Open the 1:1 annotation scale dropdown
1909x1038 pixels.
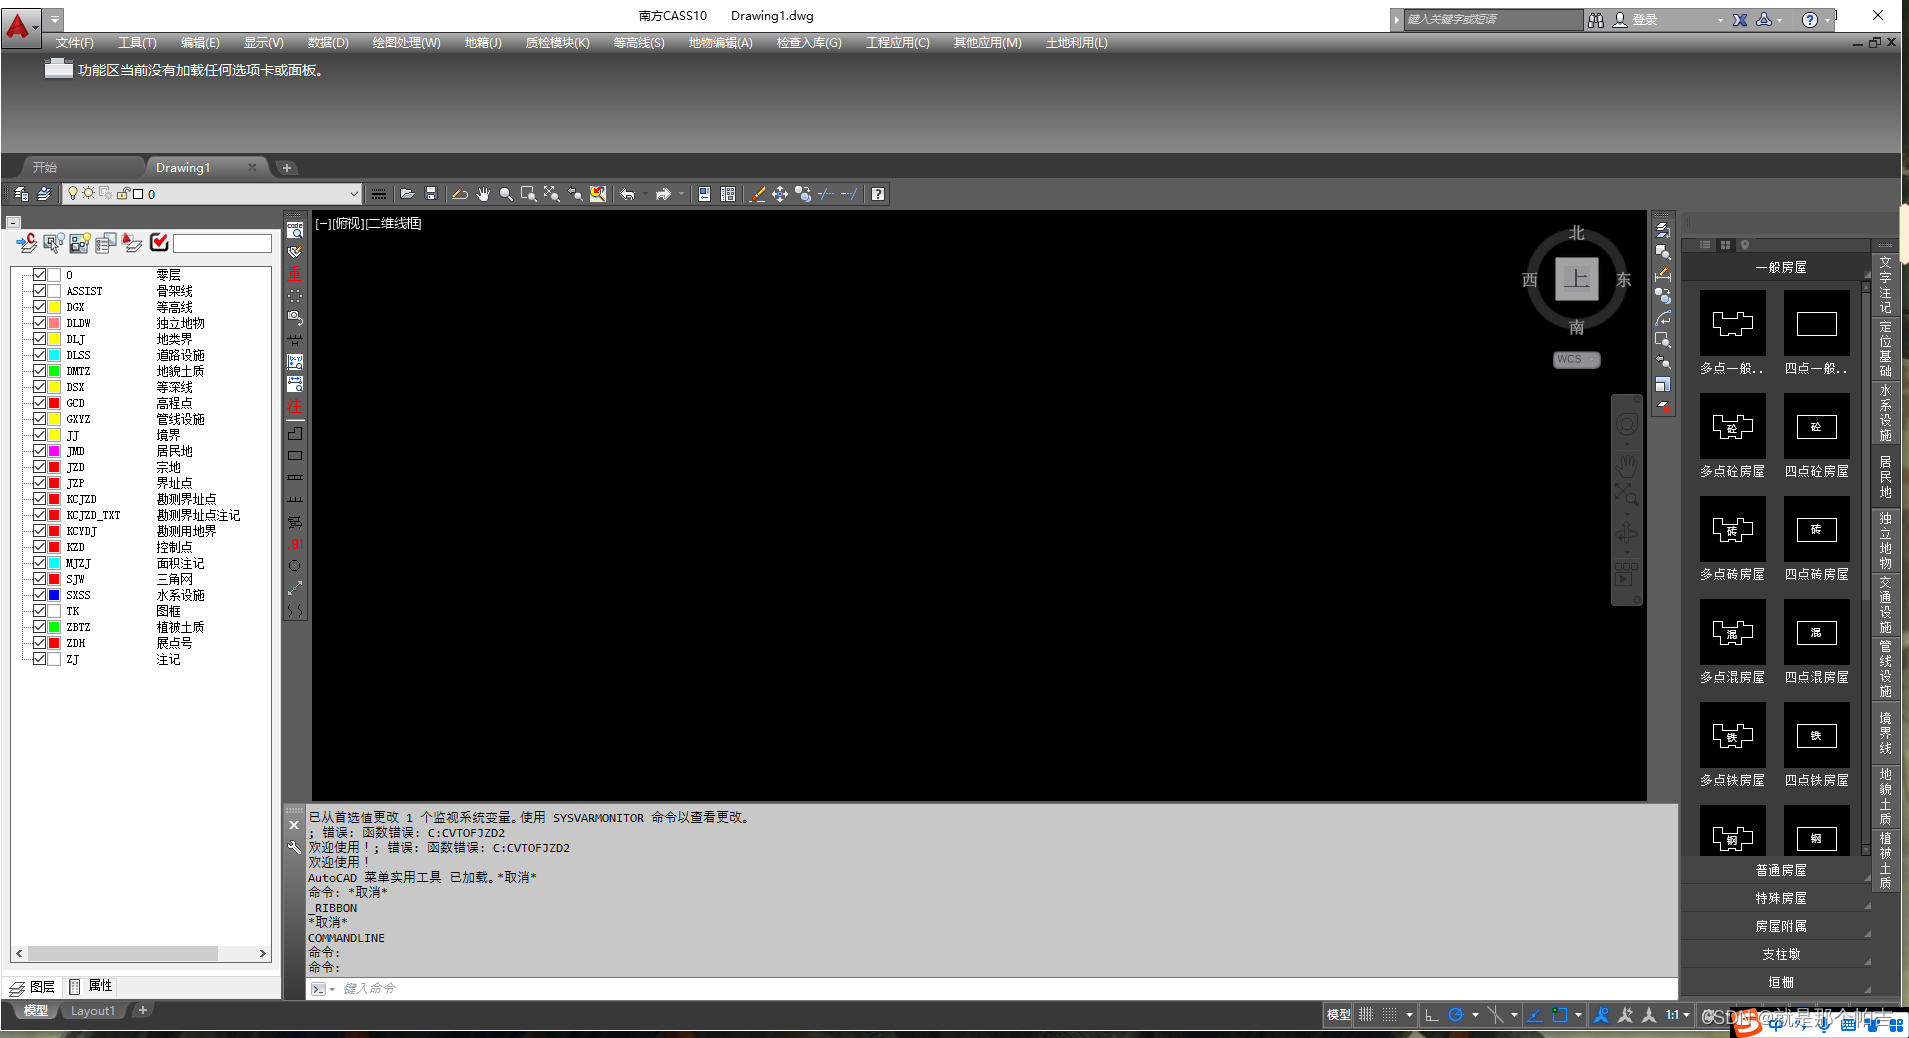1677,1015
